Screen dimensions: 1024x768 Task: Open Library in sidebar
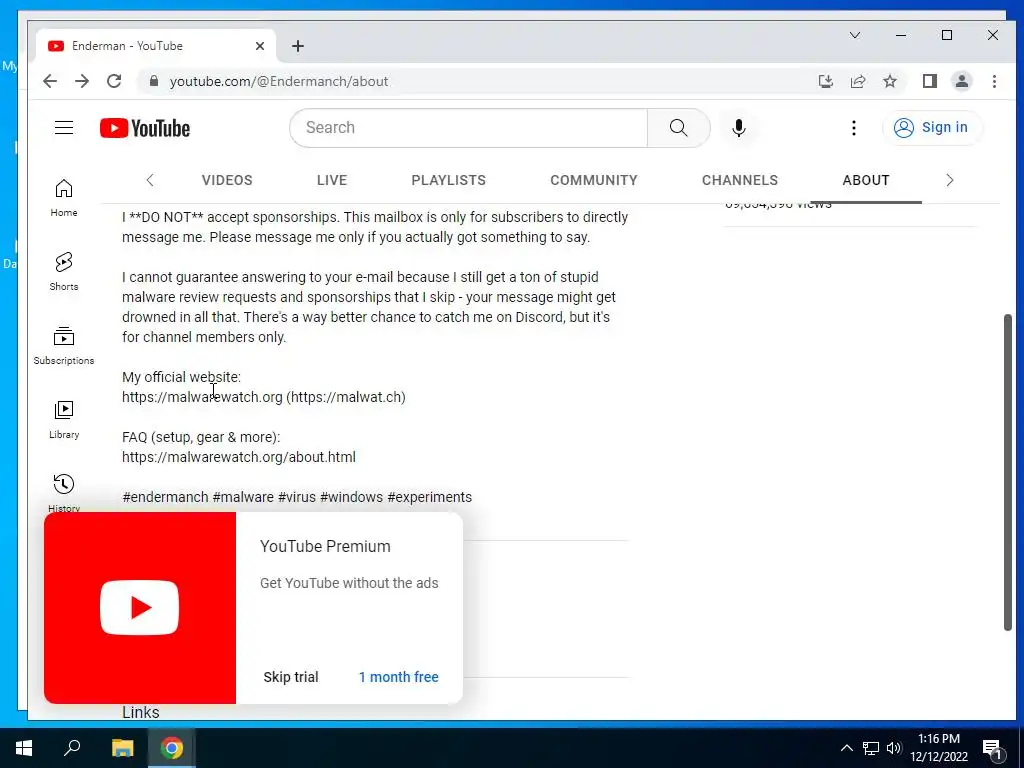(x=64, y=420)
